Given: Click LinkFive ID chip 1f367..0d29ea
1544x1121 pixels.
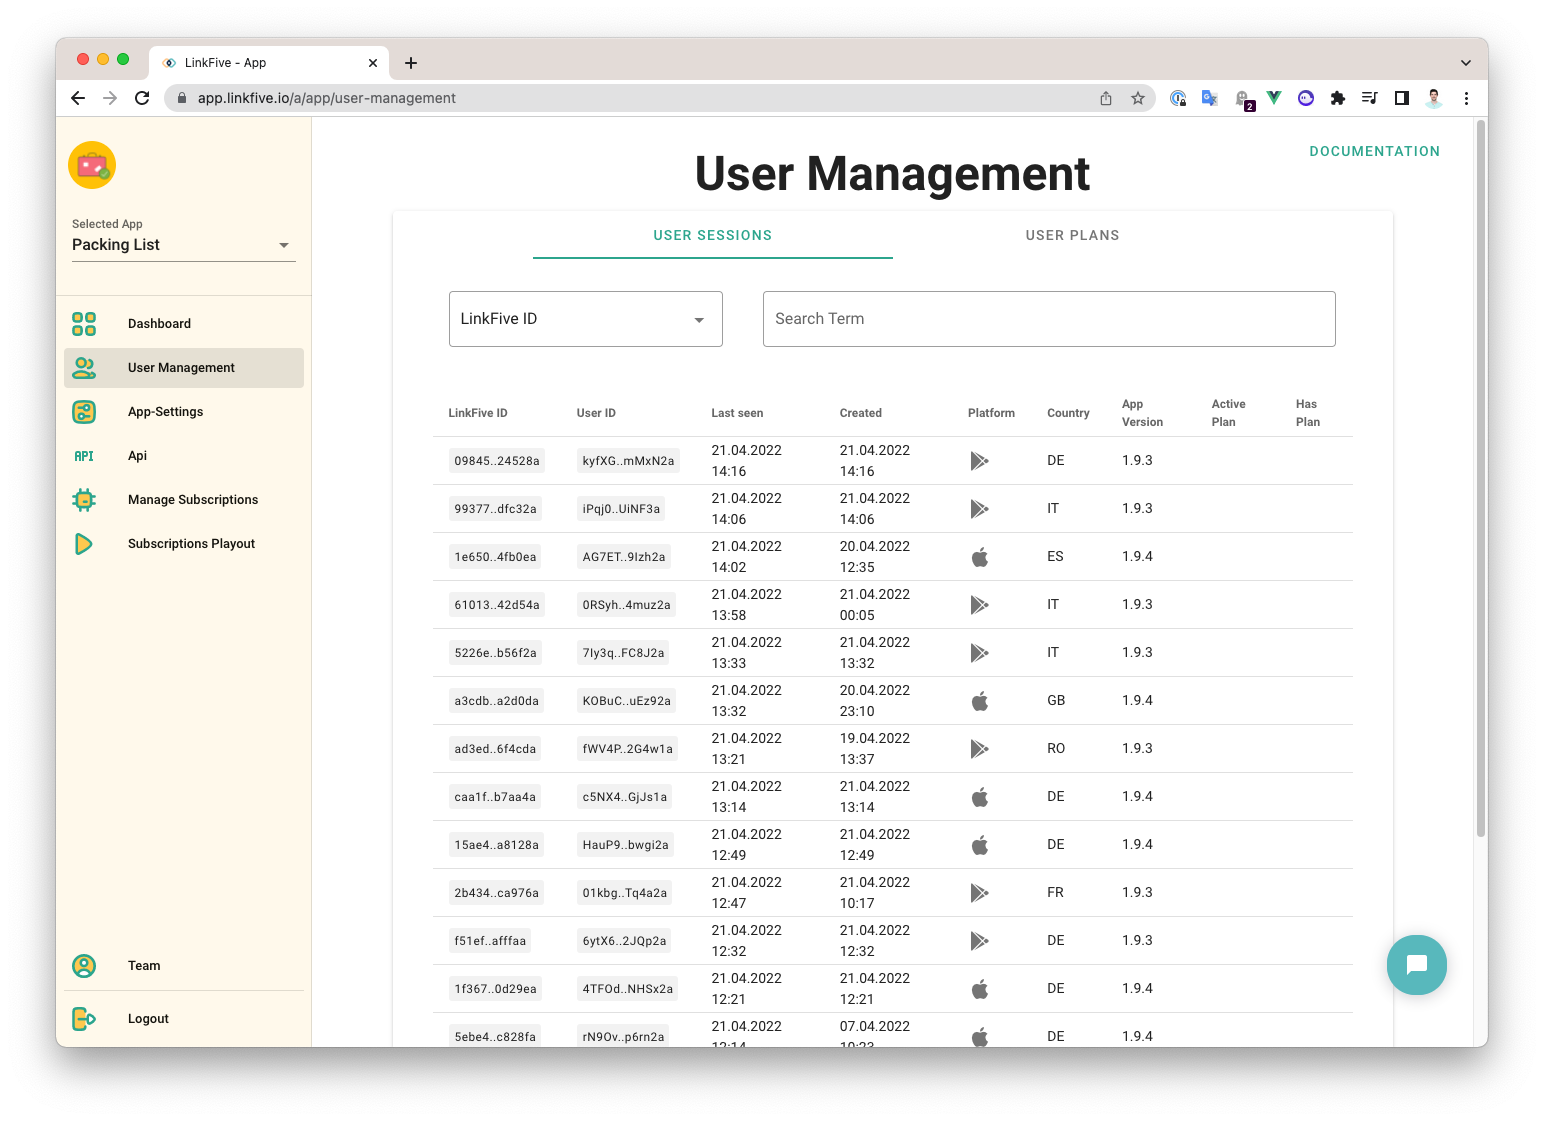Looking at the screenshot, I should tap(496, 989).
